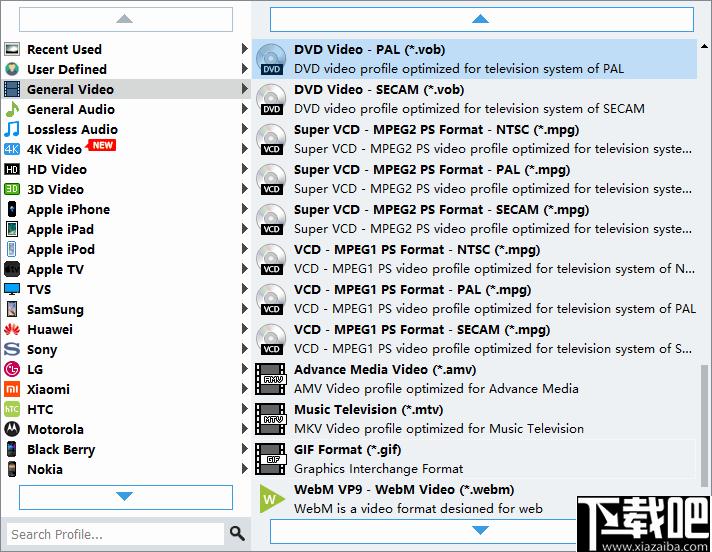Click the scrollbar up arrow in profile list
This screenshot has height=552, width=712.
(x=704, y=45)
